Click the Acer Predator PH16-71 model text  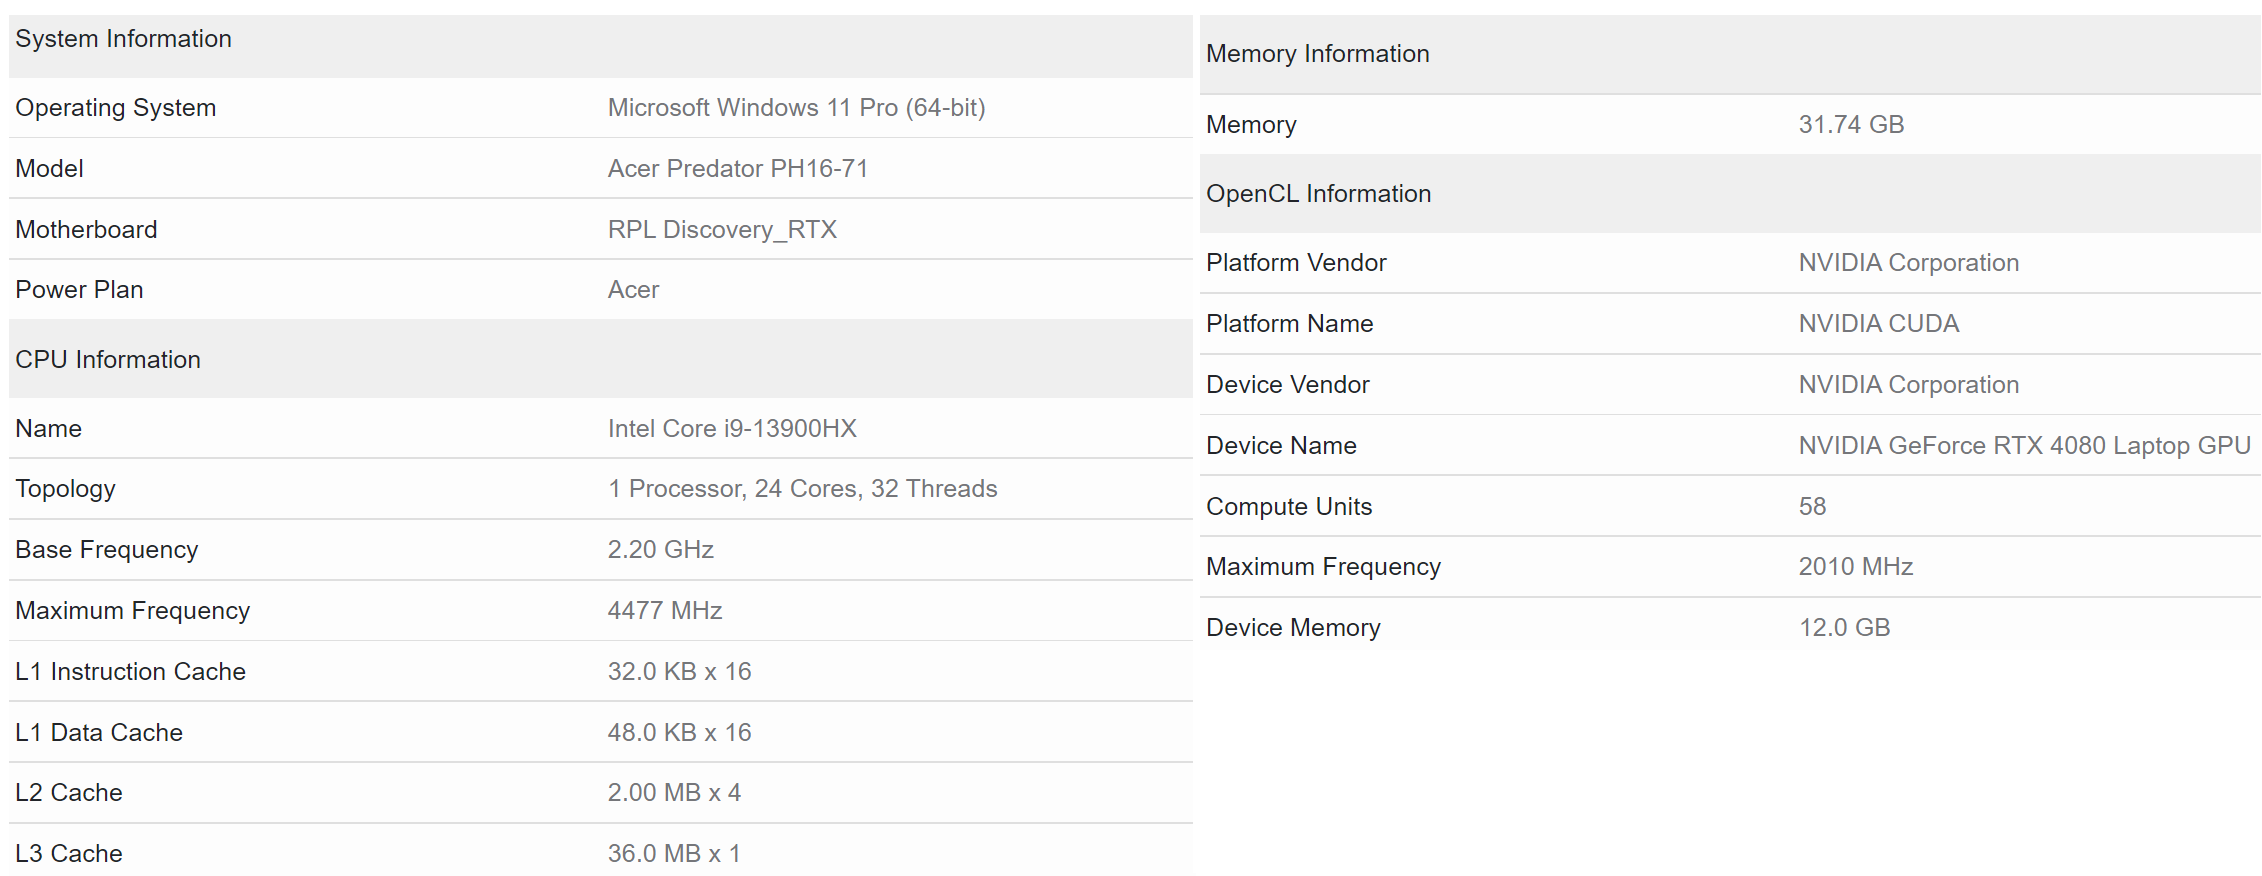(737, 169)
